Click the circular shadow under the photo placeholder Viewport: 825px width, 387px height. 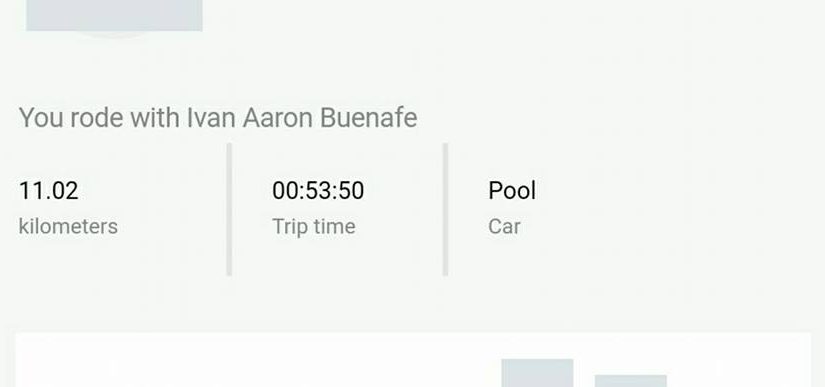click(x=114, y=34)
